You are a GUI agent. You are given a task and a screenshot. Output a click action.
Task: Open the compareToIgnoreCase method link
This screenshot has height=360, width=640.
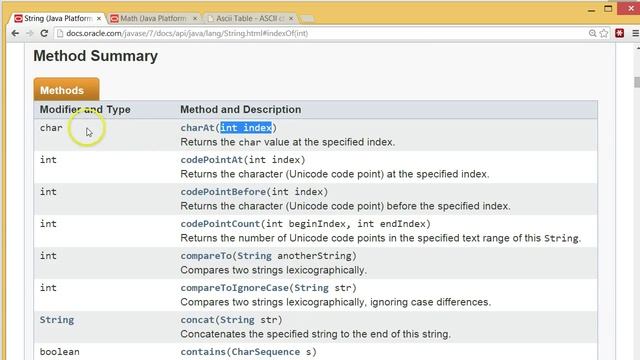pos(234,288)
